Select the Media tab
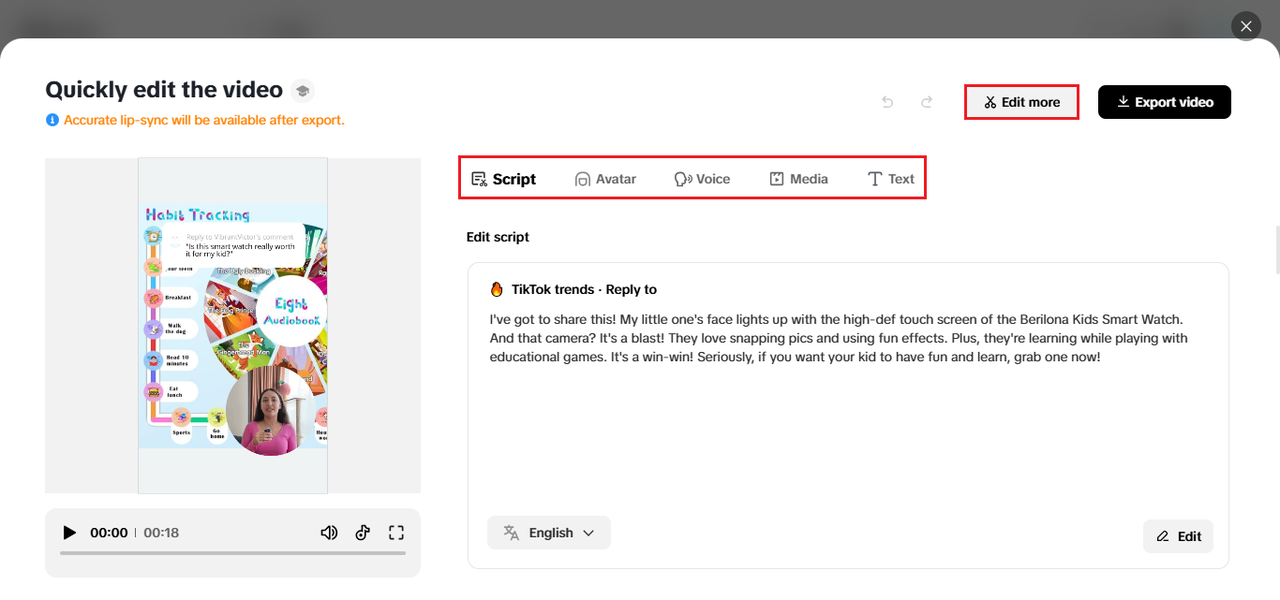1280x600 pixels. coord(798,179)
